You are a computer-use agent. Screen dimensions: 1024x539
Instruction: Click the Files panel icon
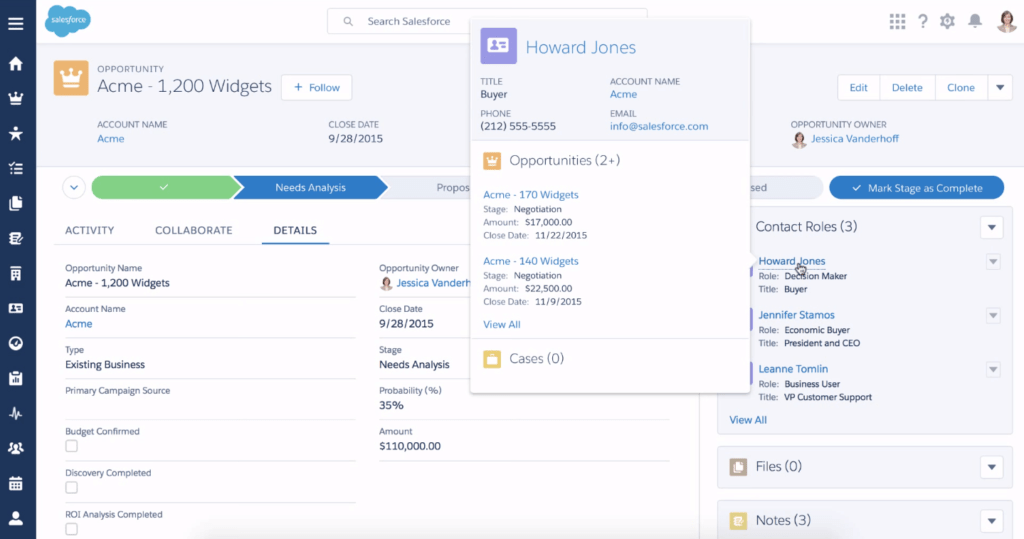[x=738, y=466]
